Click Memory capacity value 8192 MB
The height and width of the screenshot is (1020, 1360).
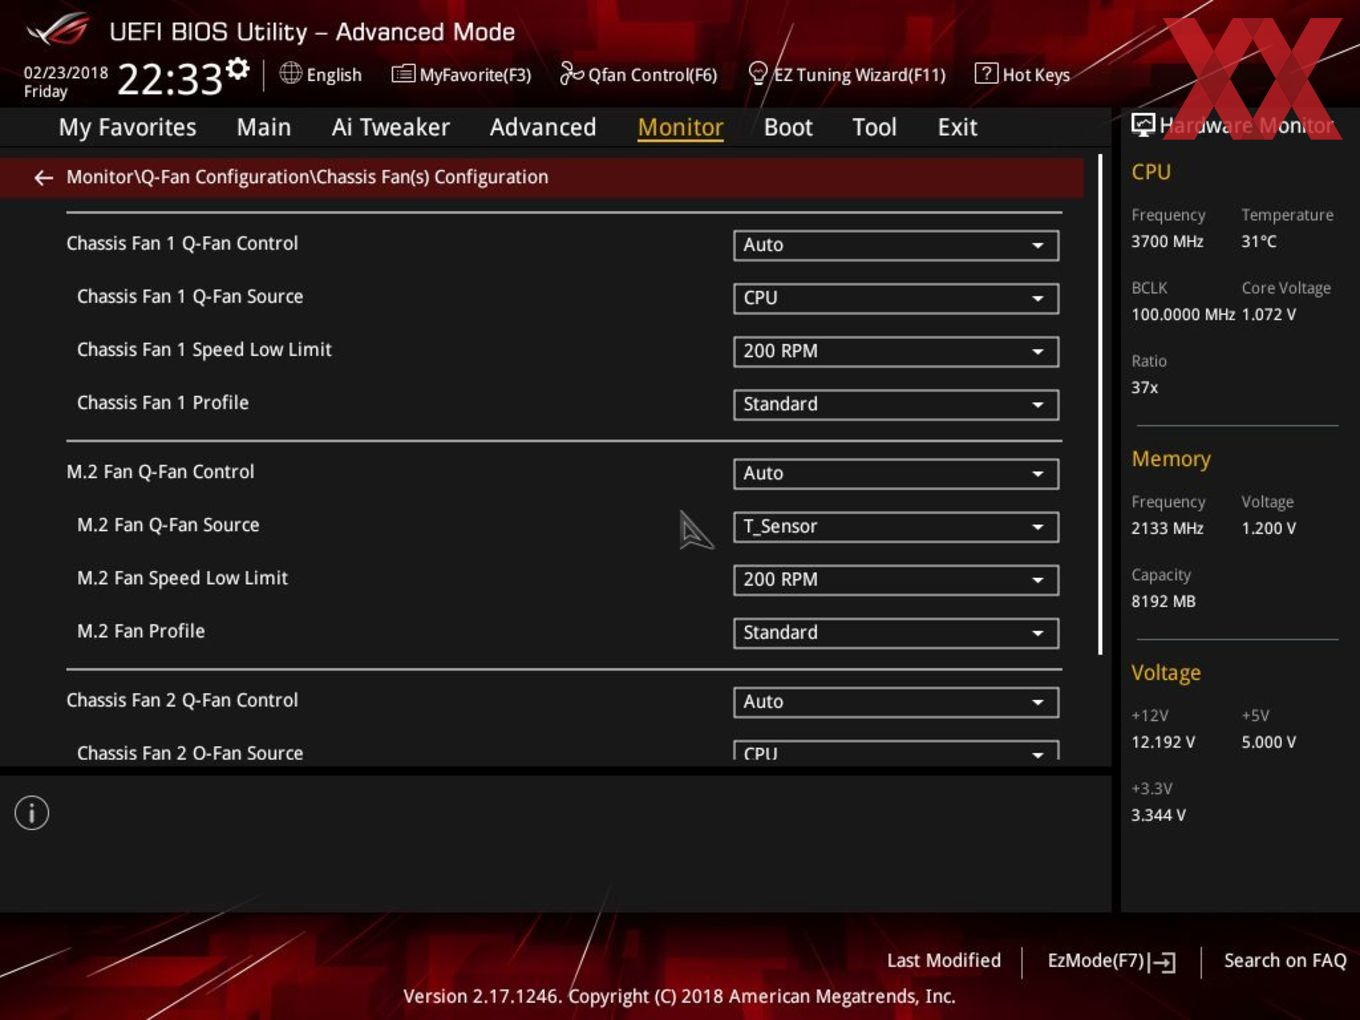(1163, 601)
